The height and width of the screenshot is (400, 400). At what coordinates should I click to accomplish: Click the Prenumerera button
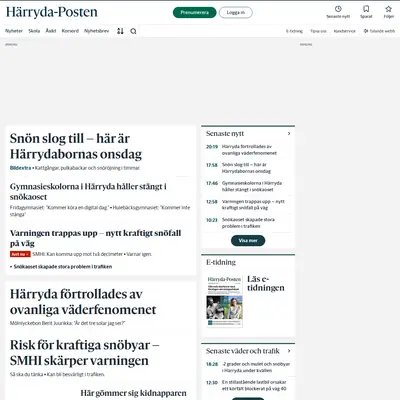pos(195,13)
